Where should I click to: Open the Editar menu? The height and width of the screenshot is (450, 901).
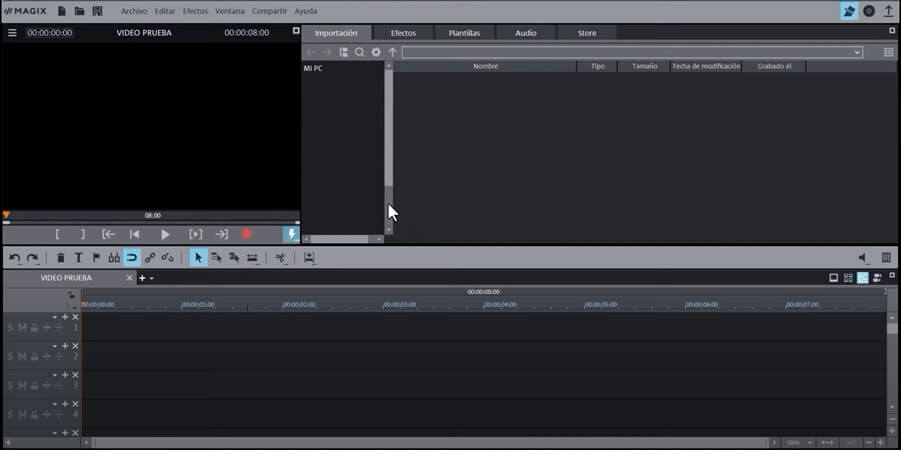click(x=165, y=11)
